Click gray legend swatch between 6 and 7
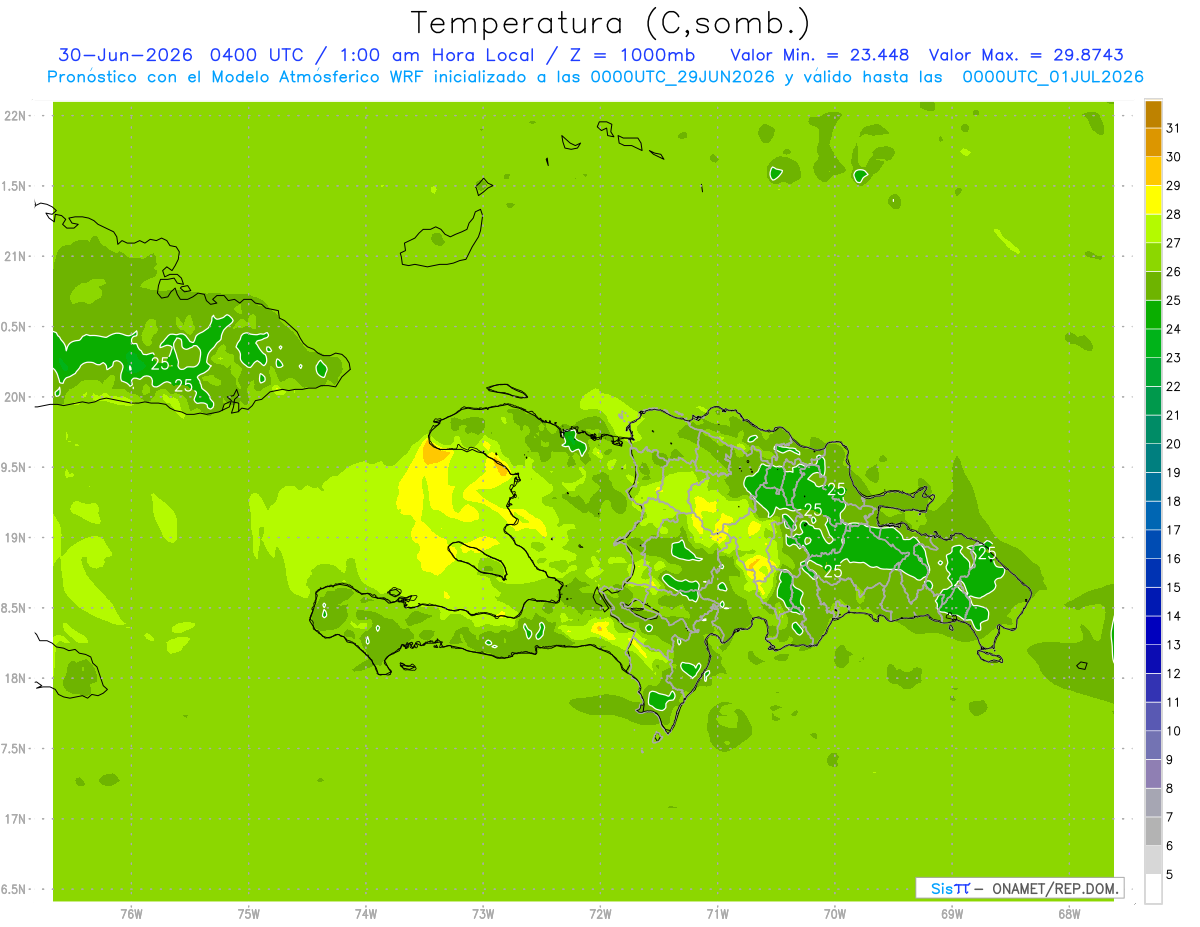 1154,831
